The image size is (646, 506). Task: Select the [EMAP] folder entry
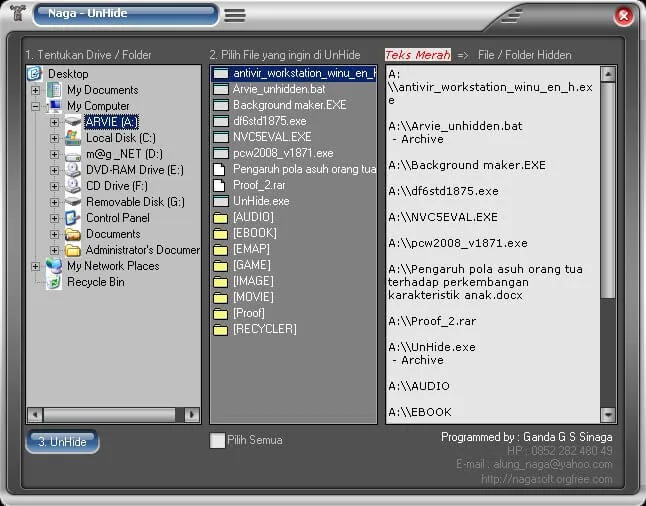(251, 249)
